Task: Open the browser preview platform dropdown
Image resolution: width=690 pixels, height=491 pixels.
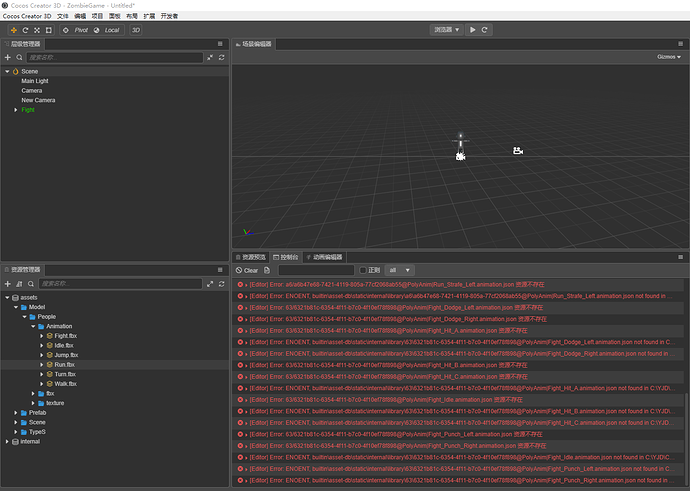Action: pyautogui.click(x=447, y=29)
